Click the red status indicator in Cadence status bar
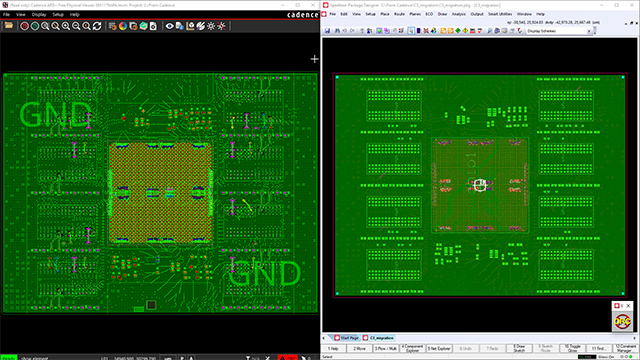This screenshot has height=360, width=640. [x=287, y=358]
